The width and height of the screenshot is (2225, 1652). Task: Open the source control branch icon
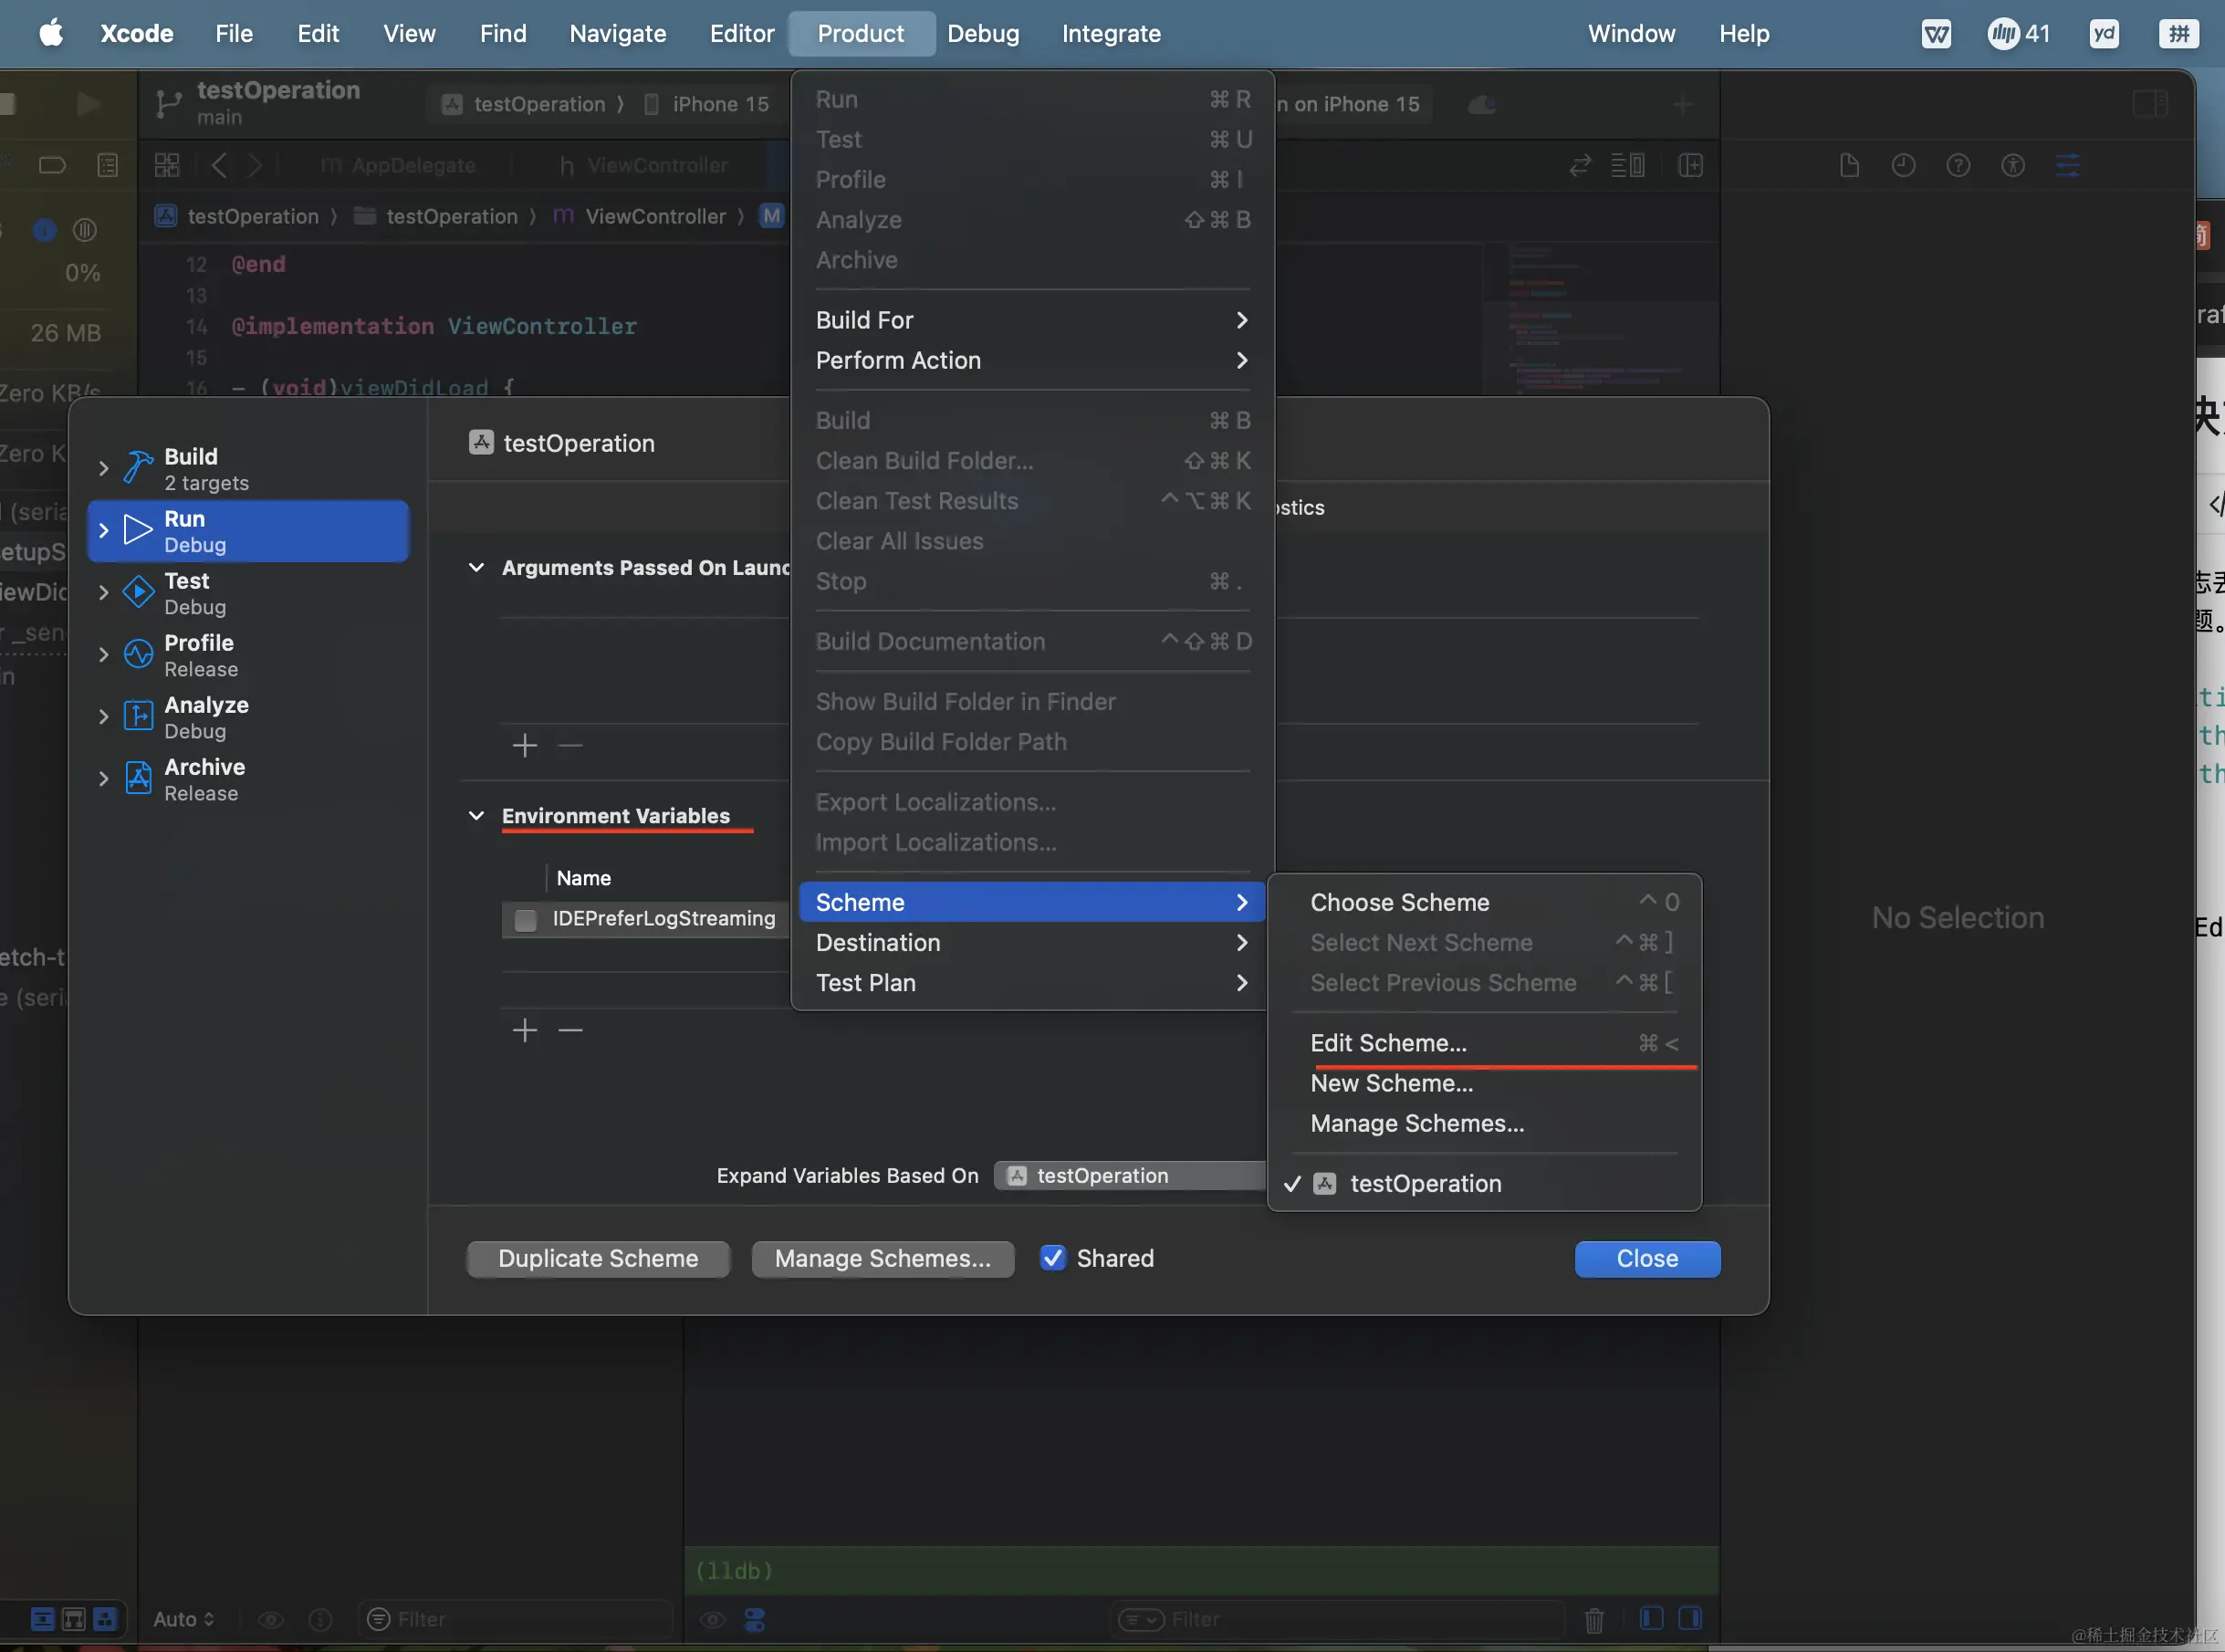[x=168, y=104]
